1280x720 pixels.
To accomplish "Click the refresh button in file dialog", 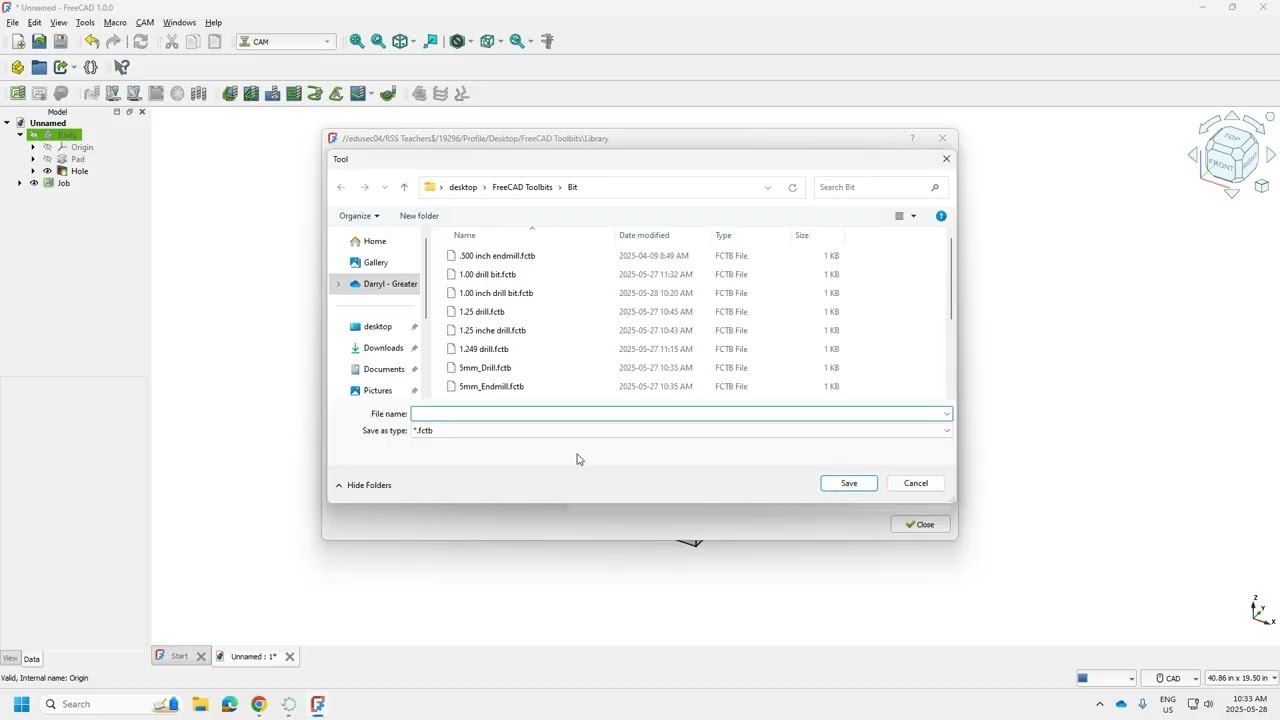I will 793,187.
